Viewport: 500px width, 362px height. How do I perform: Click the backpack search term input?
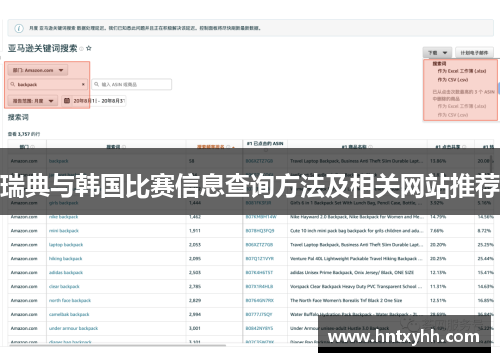(x=48, y=84)
